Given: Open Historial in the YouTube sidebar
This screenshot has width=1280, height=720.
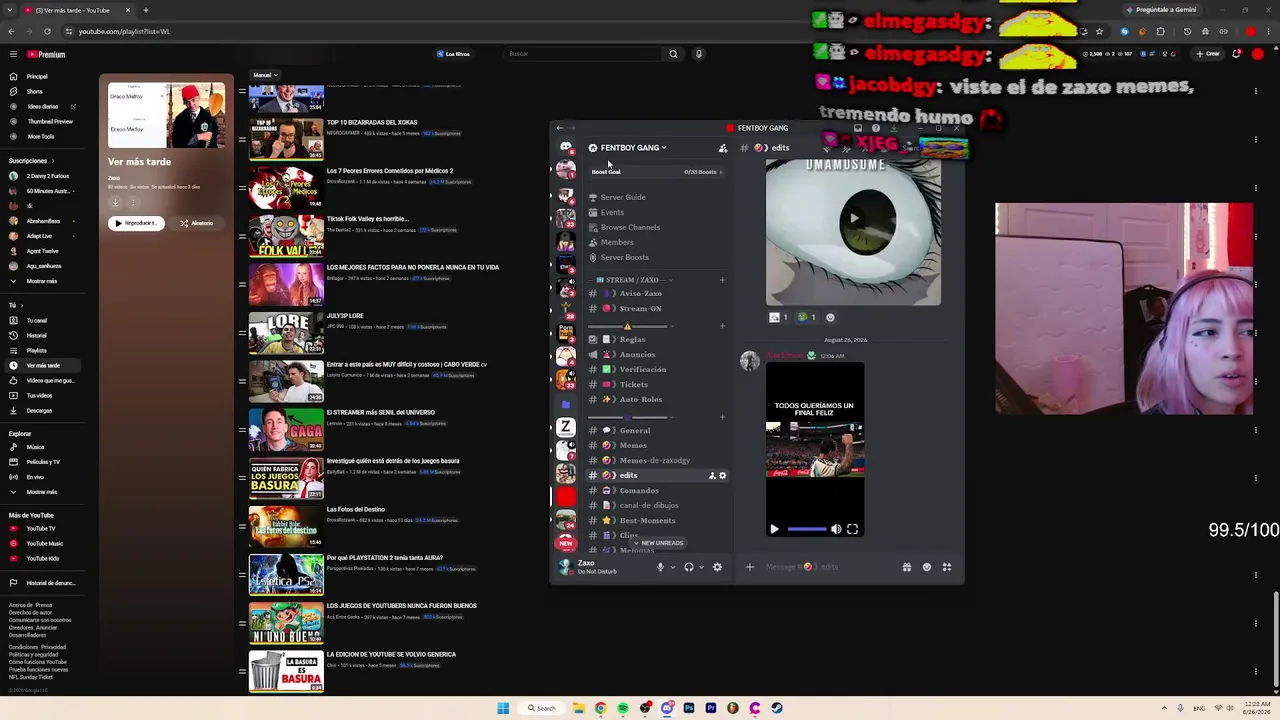Looking at the screenshot, I should 37,335.
